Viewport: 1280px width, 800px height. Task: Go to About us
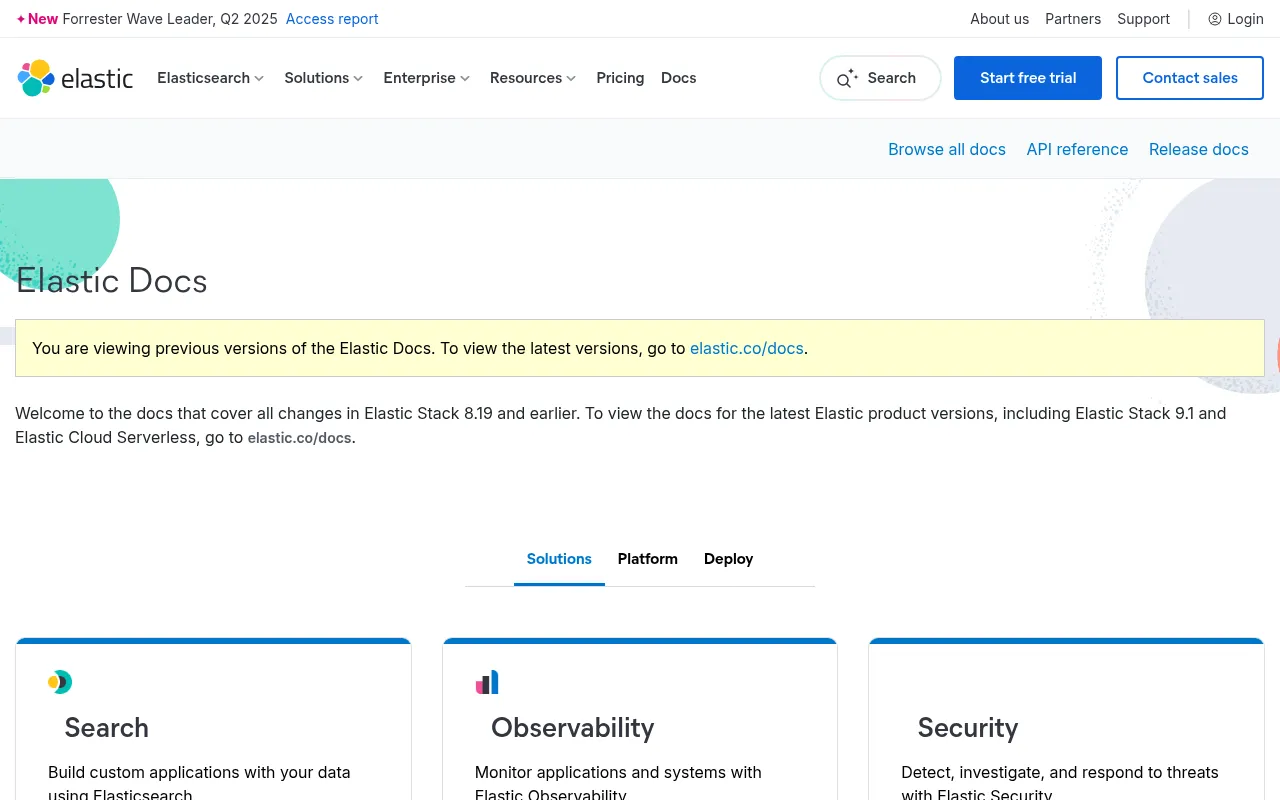click(999, 19)
